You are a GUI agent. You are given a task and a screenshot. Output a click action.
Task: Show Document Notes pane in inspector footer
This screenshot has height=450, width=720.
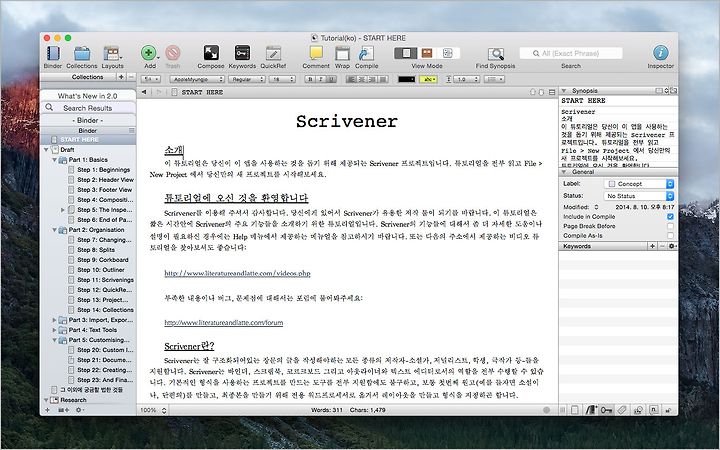(575, 410)
